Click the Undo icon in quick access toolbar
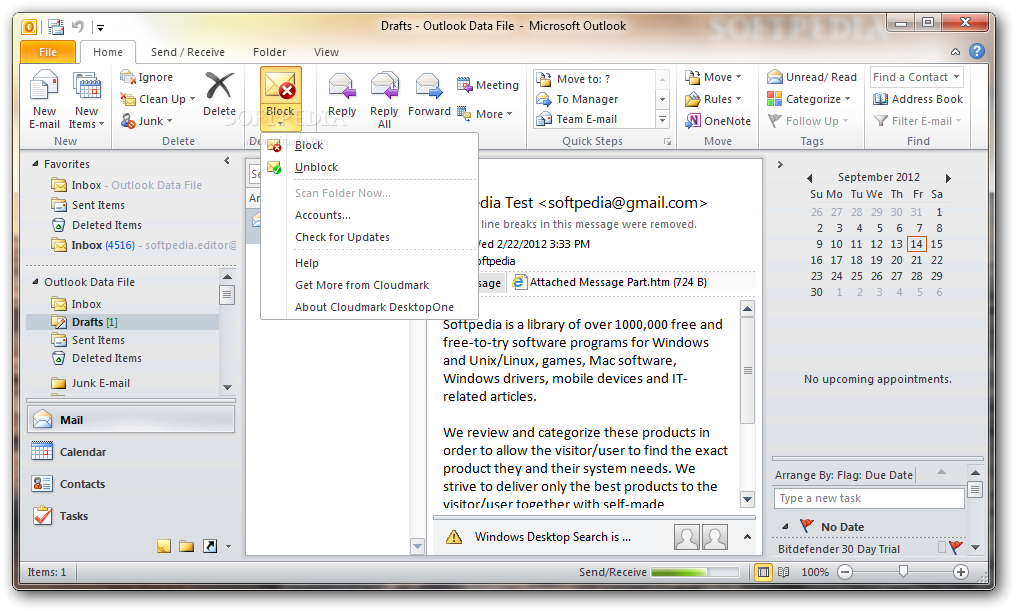 78,27
